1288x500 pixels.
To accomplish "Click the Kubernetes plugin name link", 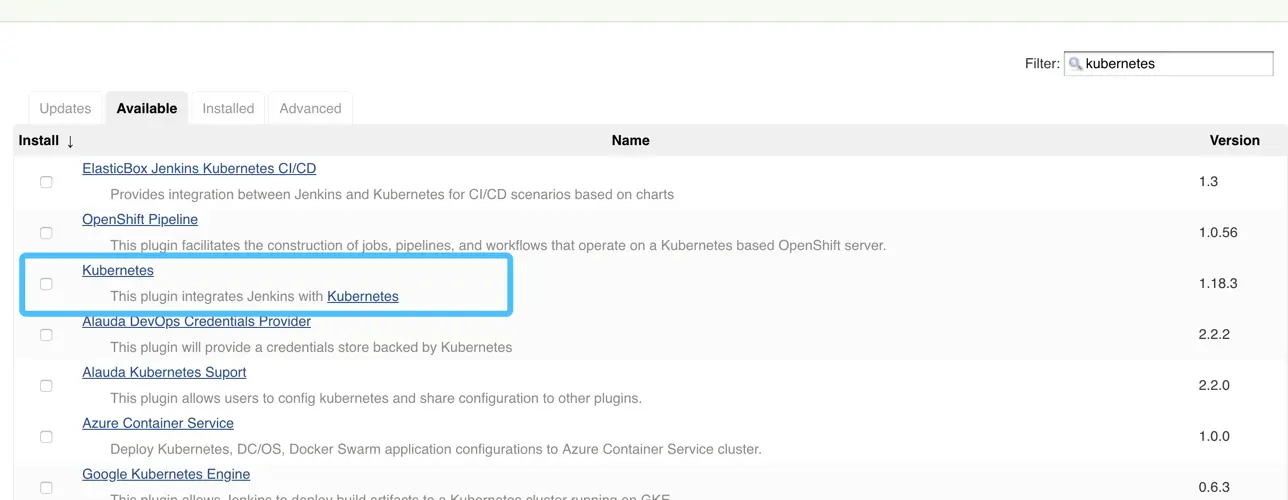I will (118, 270).
